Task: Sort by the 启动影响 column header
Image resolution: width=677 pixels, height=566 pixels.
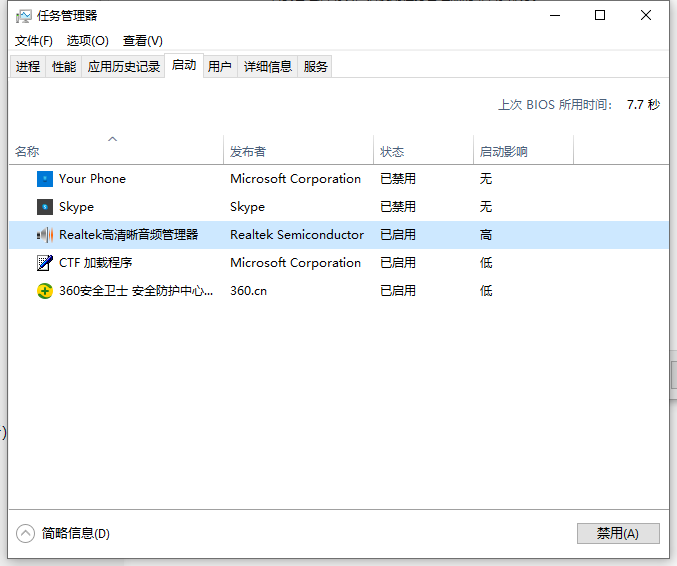Action: click(523, 150)
